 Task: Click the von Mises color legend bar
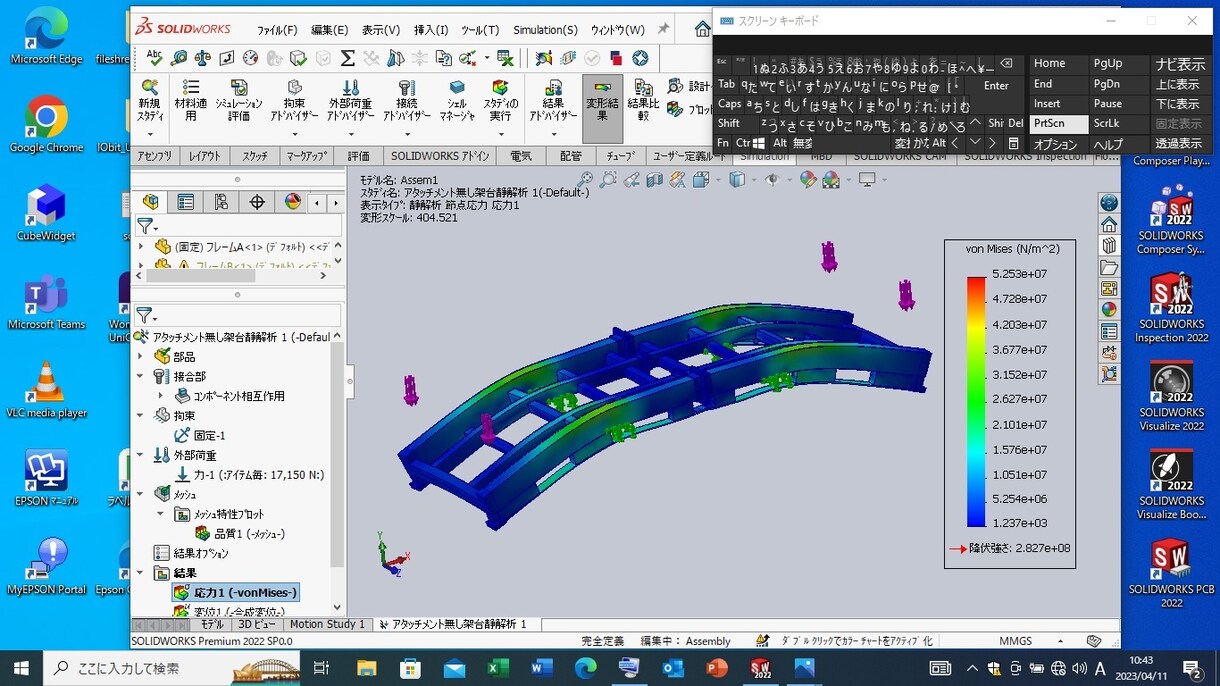pos(976,401)
